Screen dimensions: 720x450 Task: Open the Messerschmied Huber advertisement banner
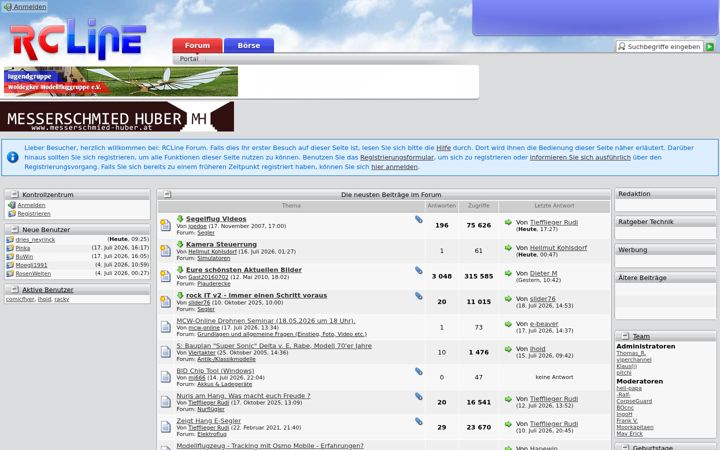click(117, 117)
